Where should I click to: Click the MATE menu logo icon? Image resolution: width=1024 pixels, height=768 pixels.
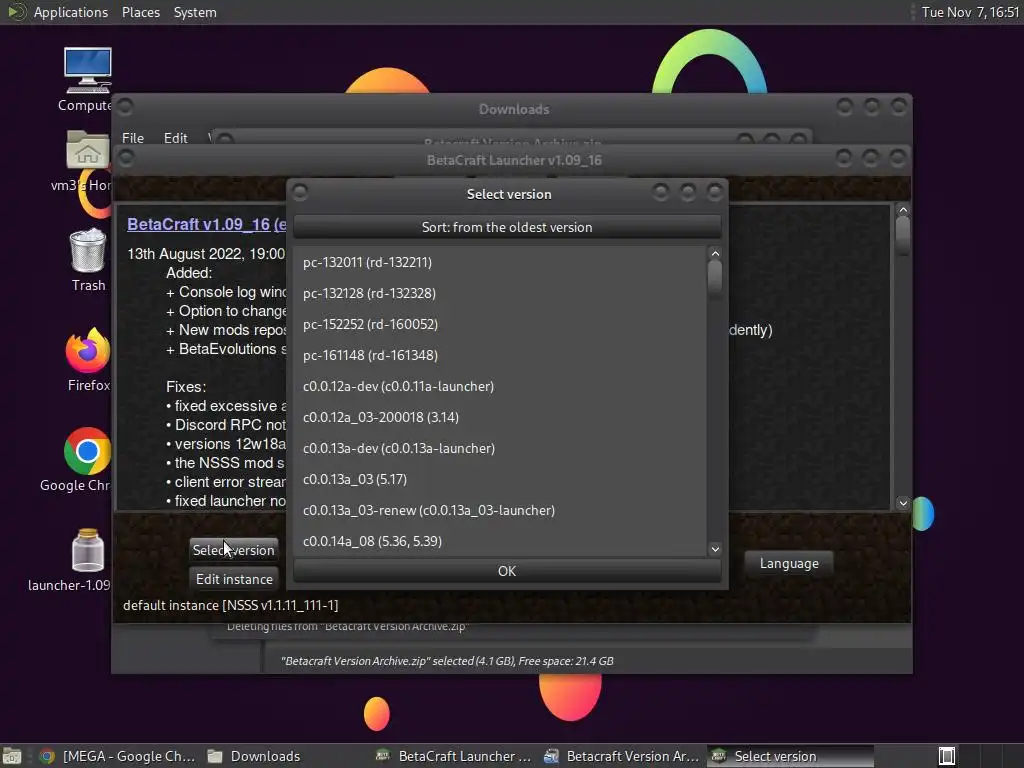click(16, 12)
